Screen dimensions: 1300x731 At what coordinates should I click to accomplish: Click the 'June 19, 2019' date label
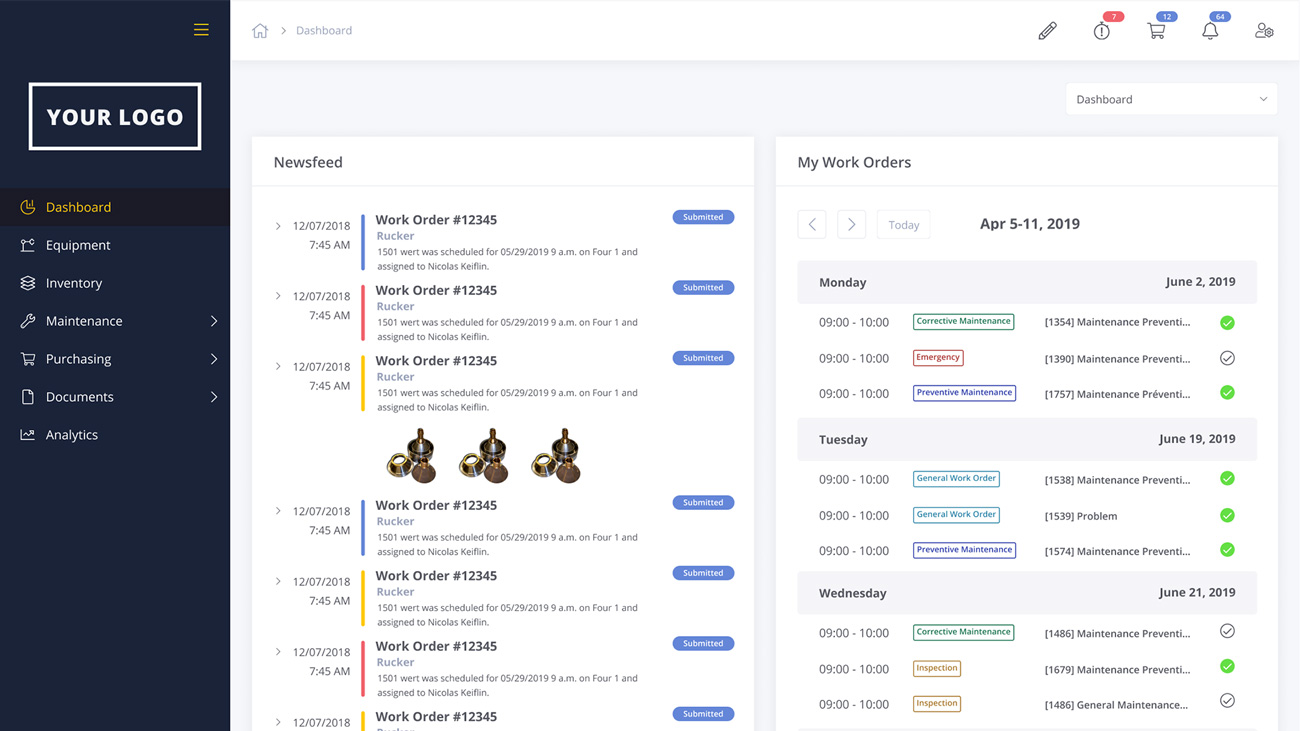tap(1197, 439)
